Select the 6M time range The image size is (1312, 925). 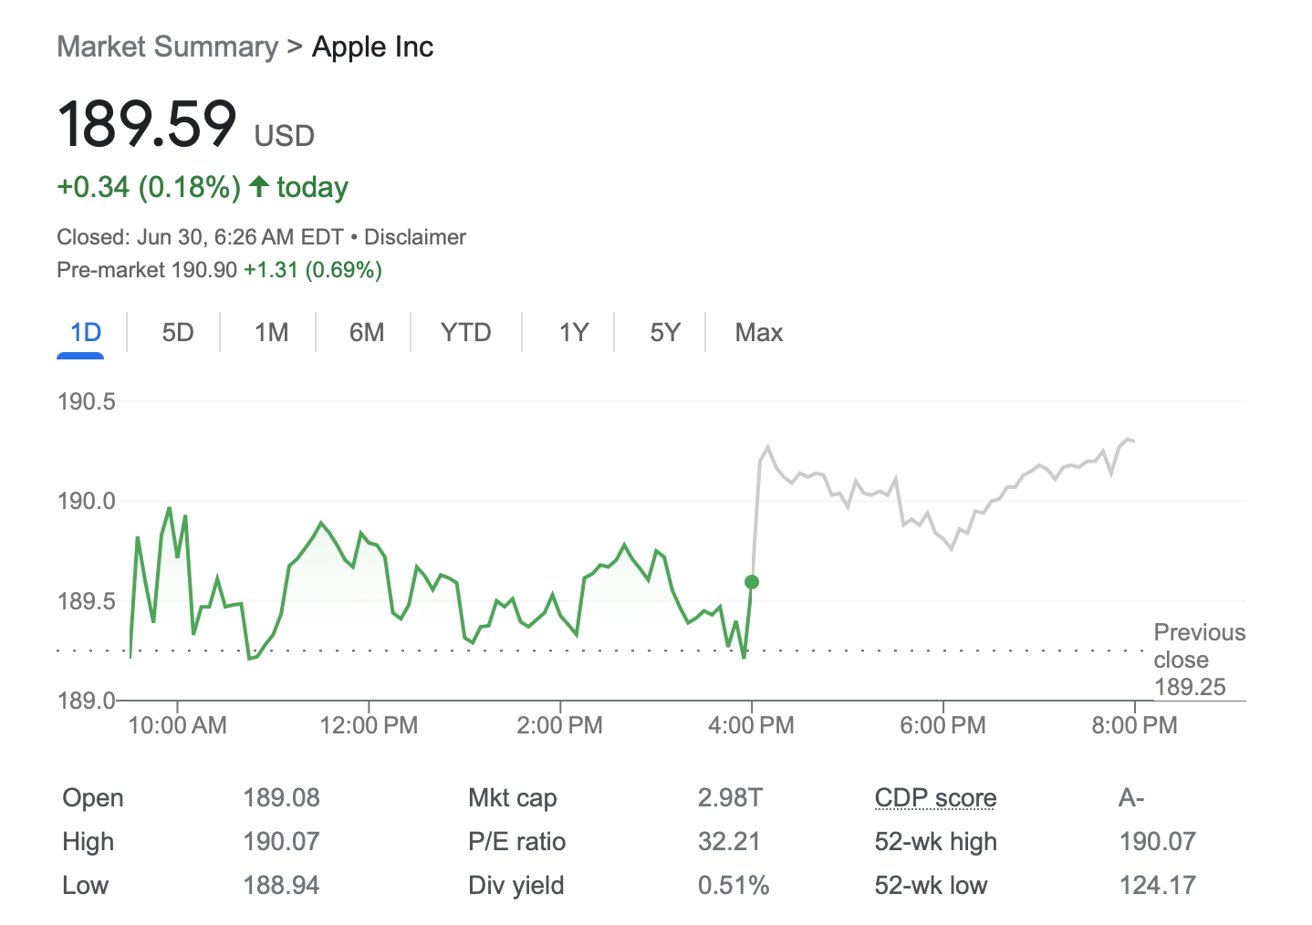coord(366,332)
